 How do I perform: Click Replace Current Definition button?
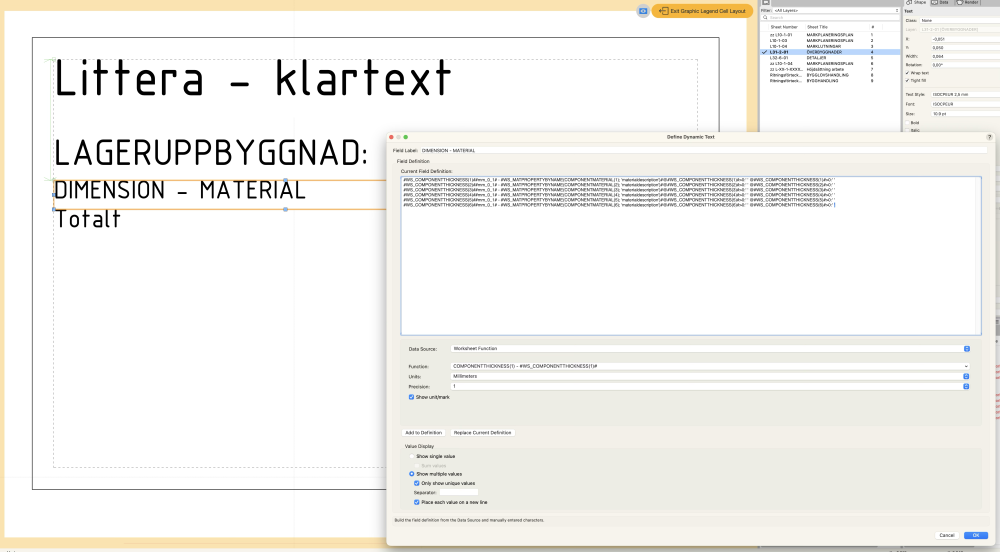(482, 432)
